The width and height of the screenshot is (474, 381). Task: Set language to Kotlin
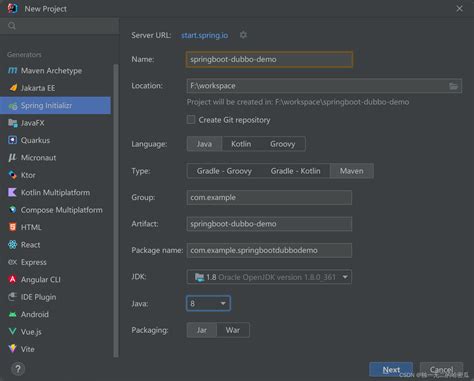pos(241,144)
